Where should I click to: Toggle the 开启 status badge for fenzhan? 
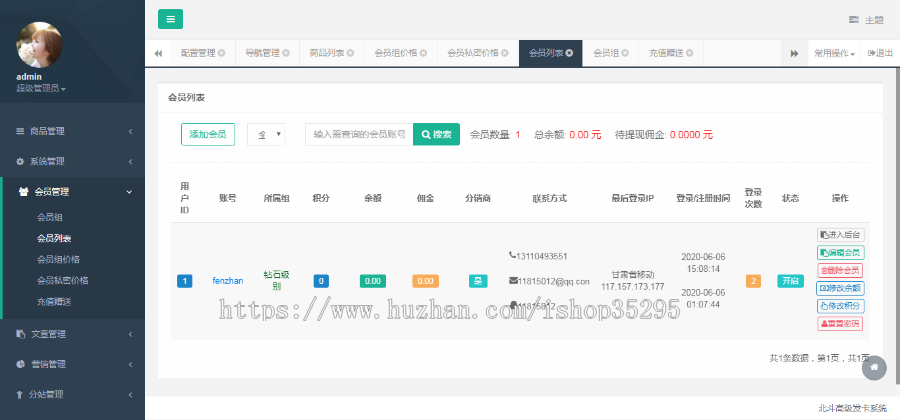tap(790, 281)
